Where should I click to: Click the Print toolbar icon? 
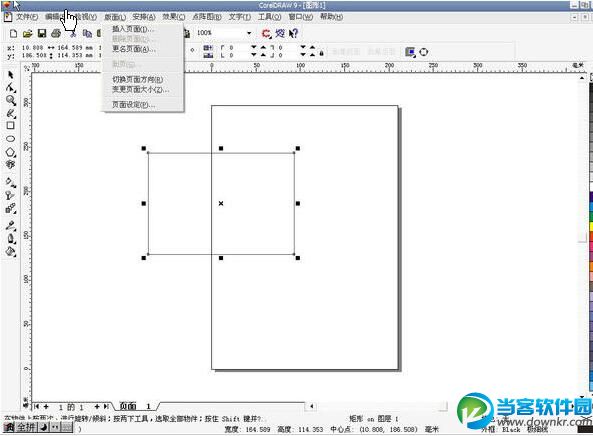[x=56, y=34]
